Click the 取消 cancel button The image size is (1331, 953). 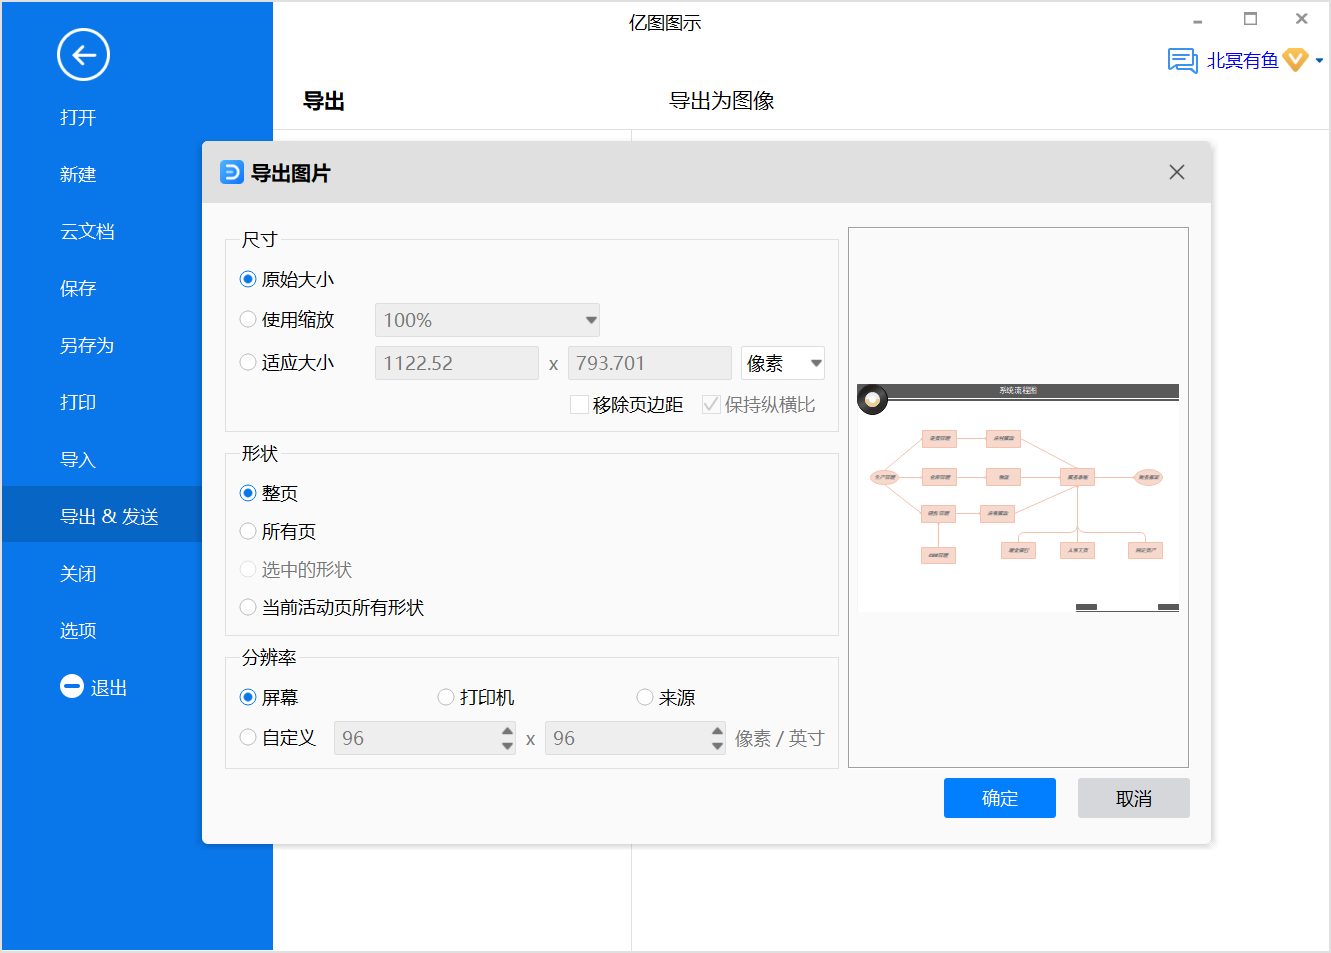tap(1134, 798)
